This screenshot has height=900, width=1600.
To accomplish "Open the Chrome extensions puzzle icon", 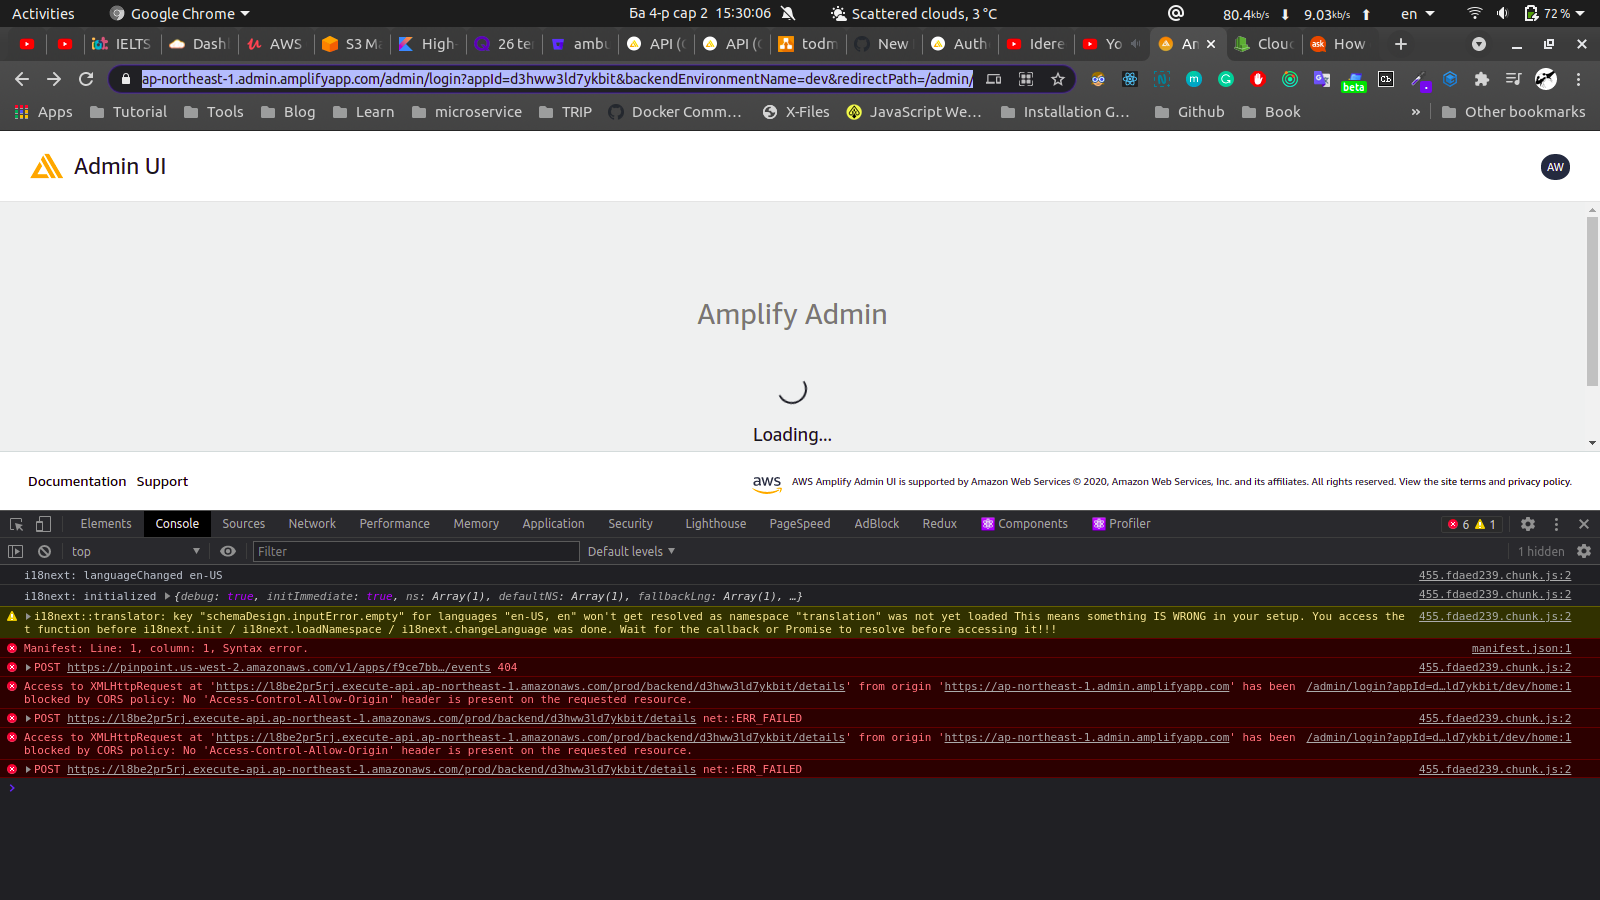I will pyautogui.click(x=1482, y=79).
